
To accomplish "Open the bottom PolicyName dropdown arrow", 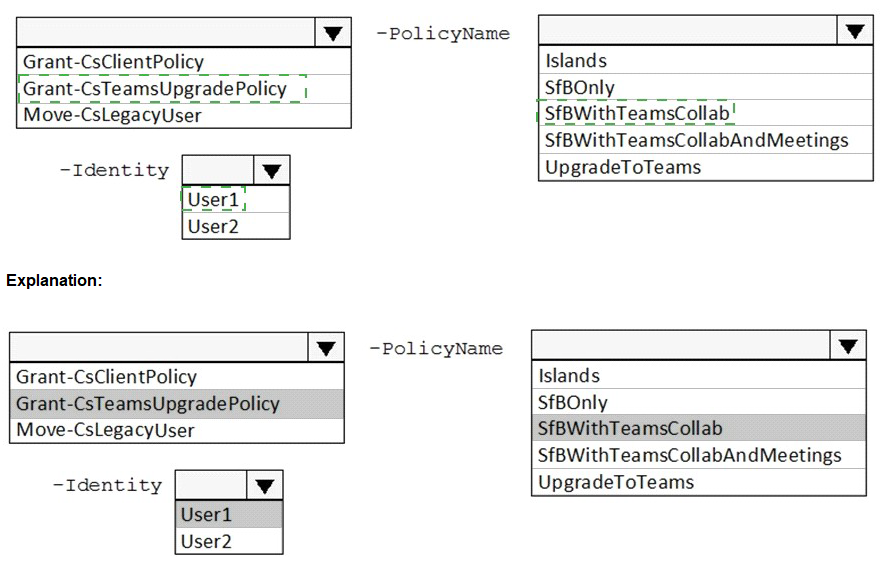I will point(848,346).
